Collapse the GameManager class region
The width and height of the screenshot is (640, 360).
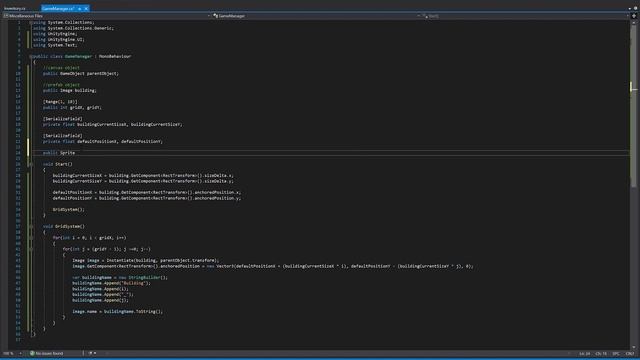click(x=31, y=56)
